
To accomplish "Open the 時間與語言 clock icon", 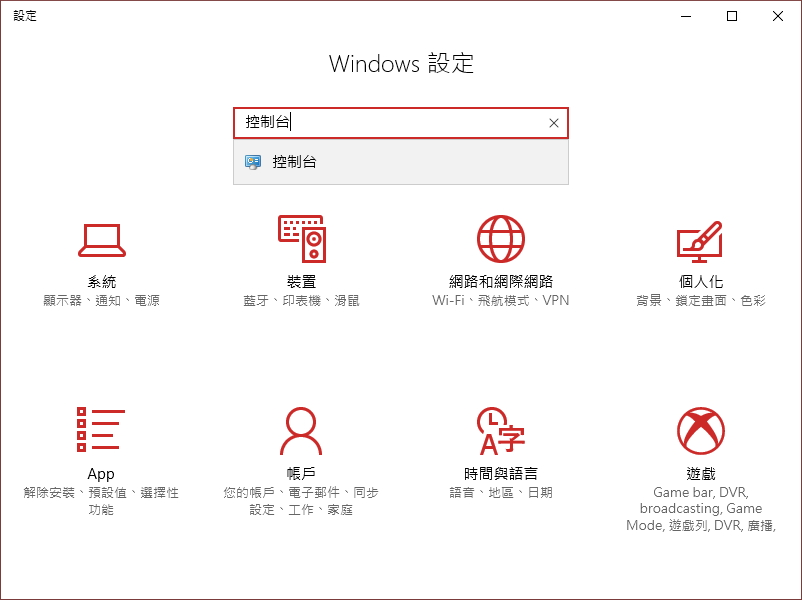I will tap(501, 431).
